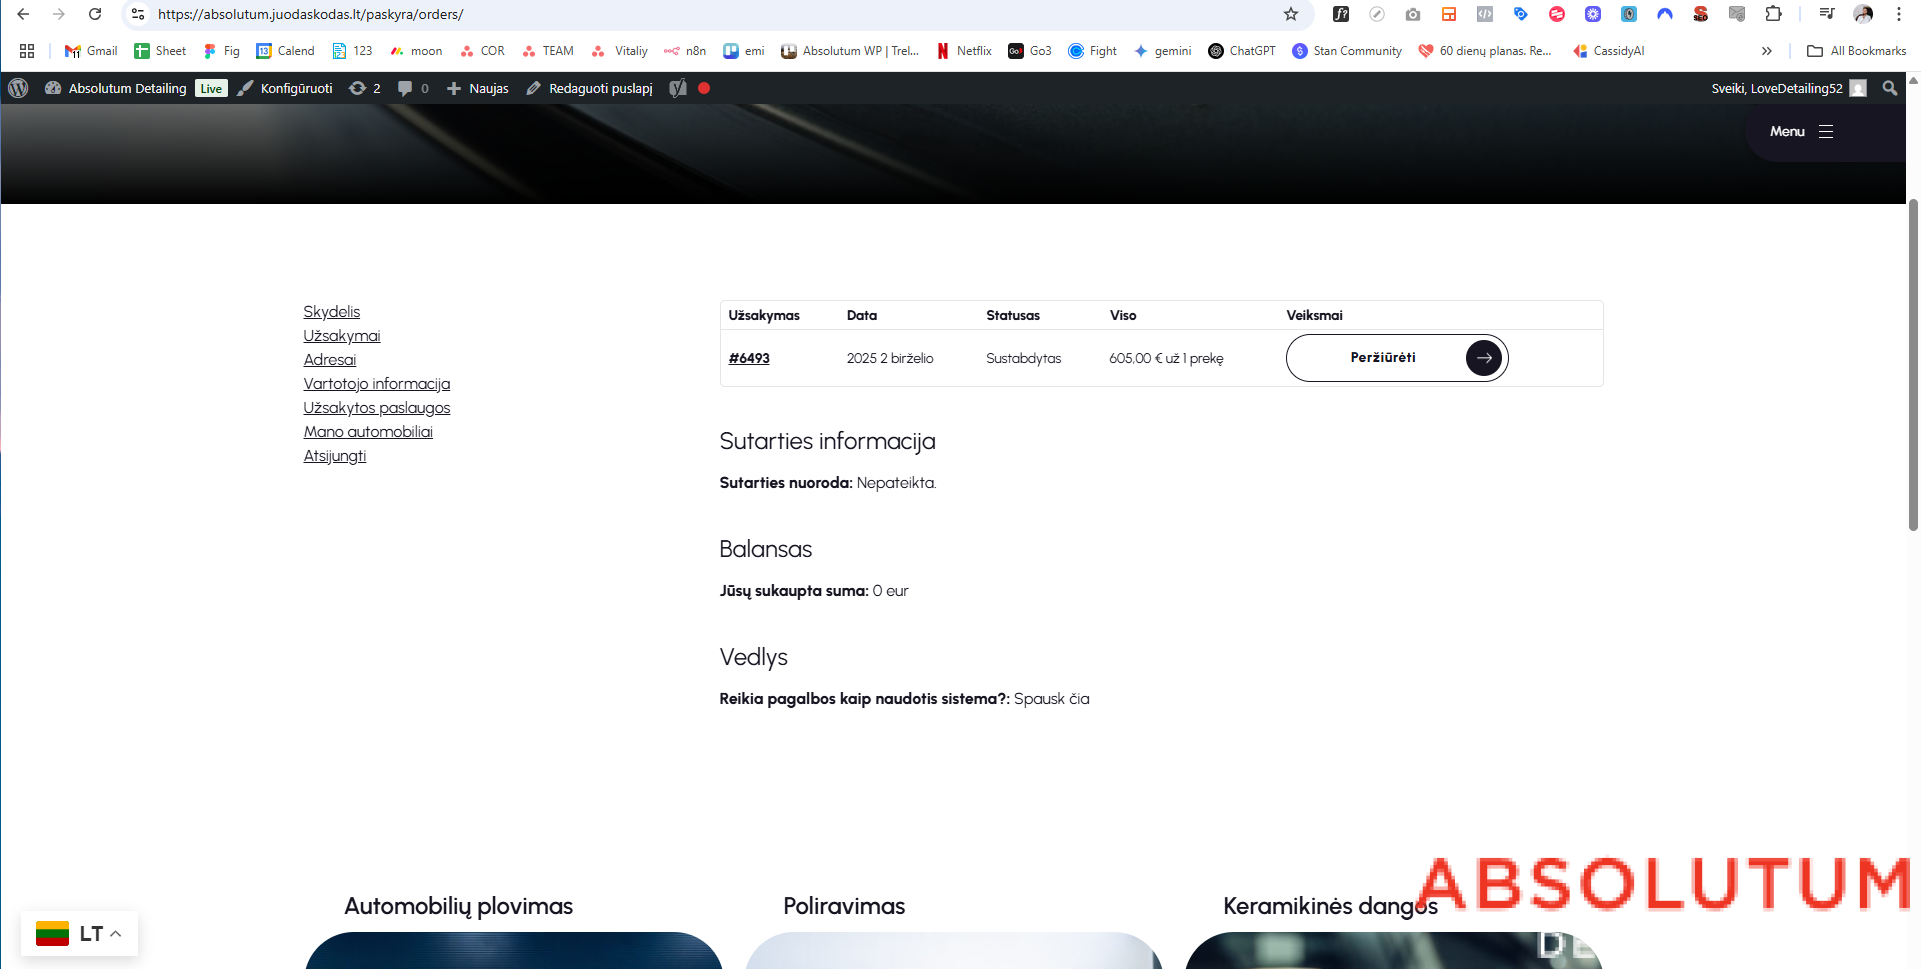
Task: Click the search magnifier in admin bar
Action: (1889, 88)
